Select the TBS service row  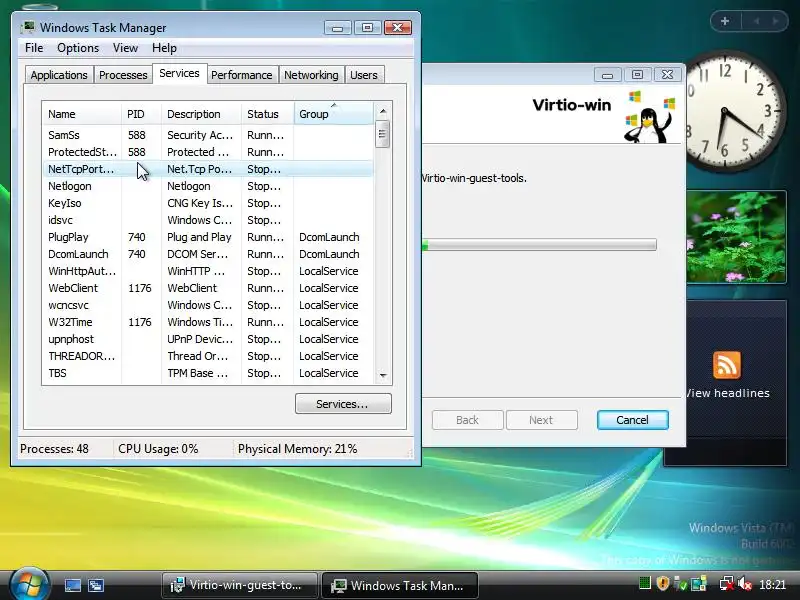click(x=208, y=373)
